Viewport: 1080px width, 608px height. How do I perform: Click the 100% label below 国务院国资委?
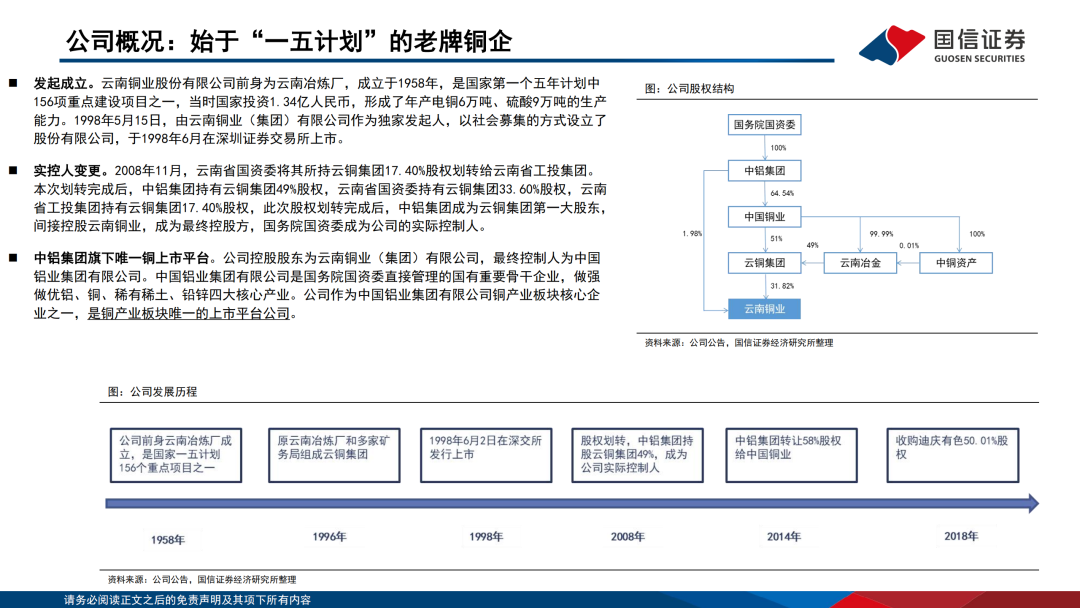click(x=778, y=148)
